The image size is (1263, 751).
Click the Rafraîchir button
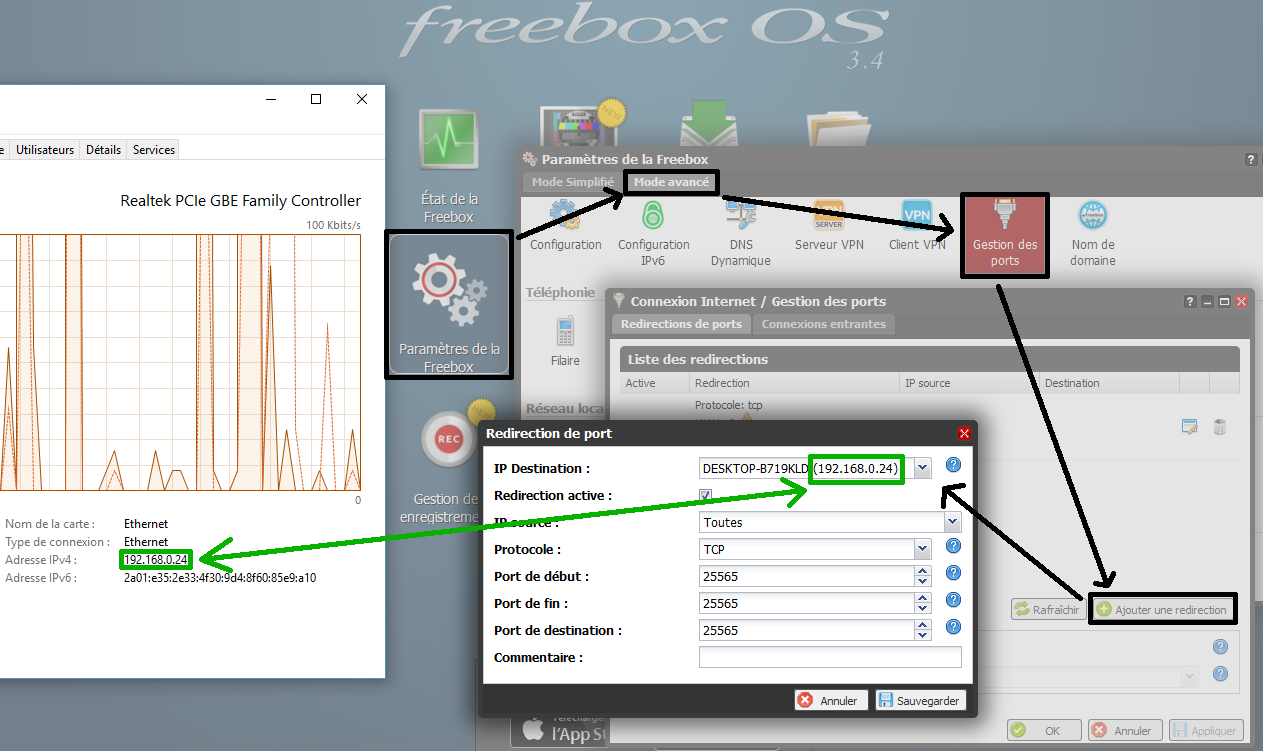click(x=1048, y=609)
